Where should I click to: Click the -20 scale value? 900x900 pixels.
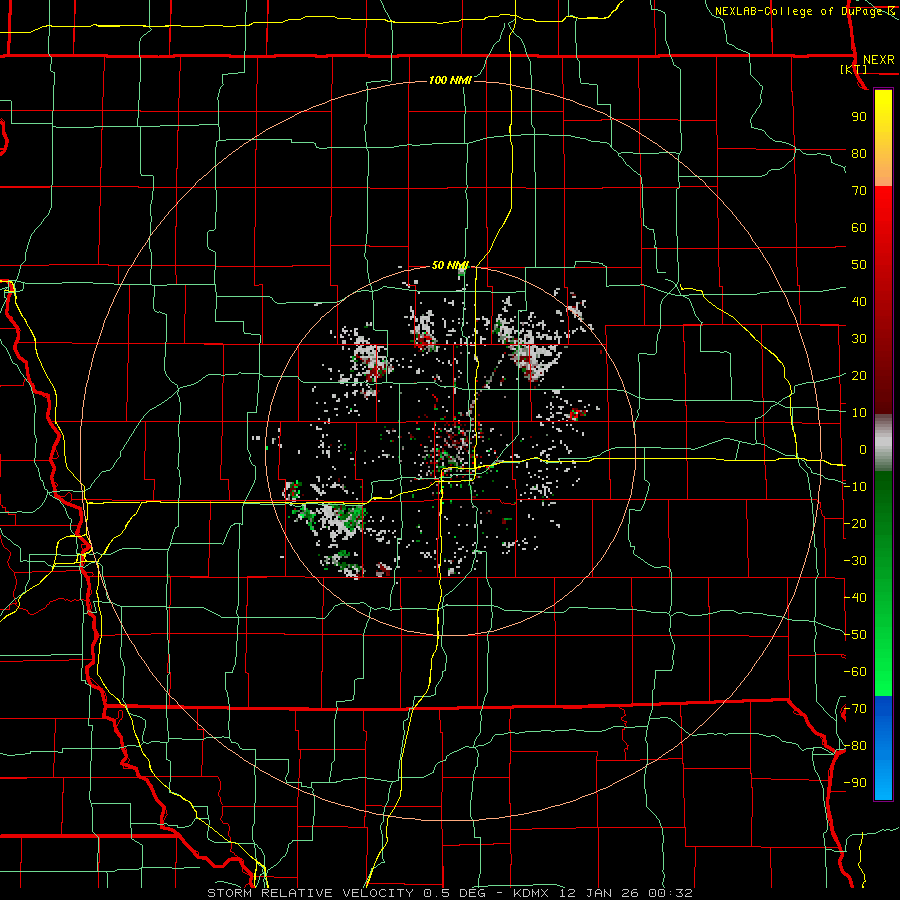click(x=855, y=523)
